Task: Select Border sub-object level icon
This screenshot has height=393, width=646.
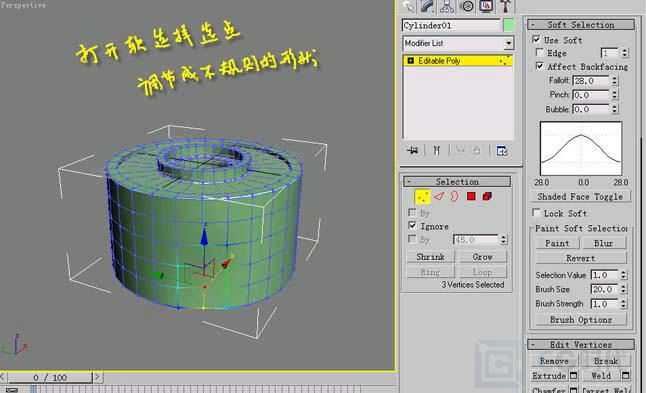Action: pos(454,196)
